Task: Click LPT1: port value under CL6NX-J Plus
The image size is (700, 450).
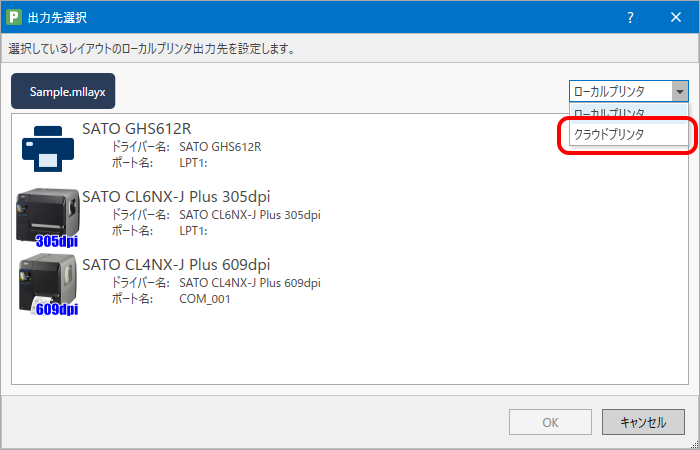Action: tap(193, 231)
